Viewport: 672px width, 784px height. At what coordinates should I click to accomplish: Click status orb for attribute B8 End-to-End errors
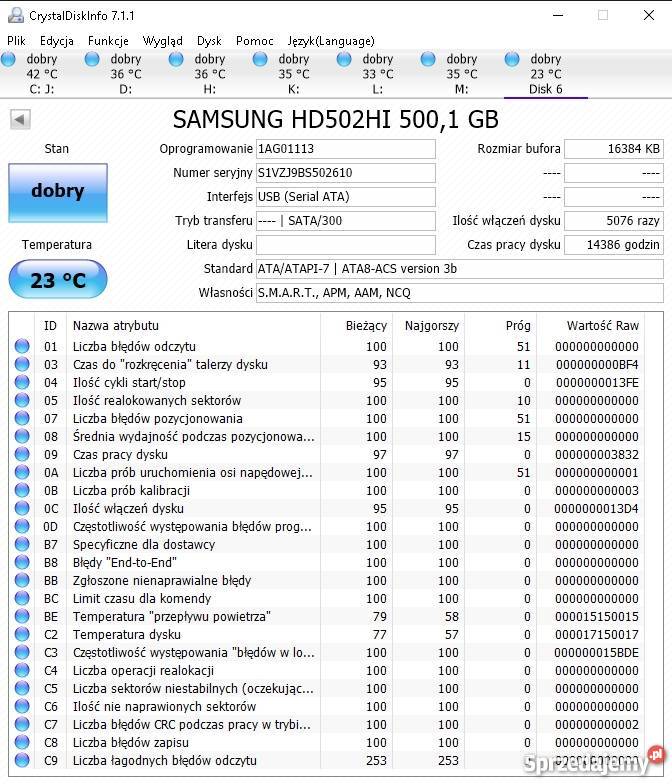[22, 562]
